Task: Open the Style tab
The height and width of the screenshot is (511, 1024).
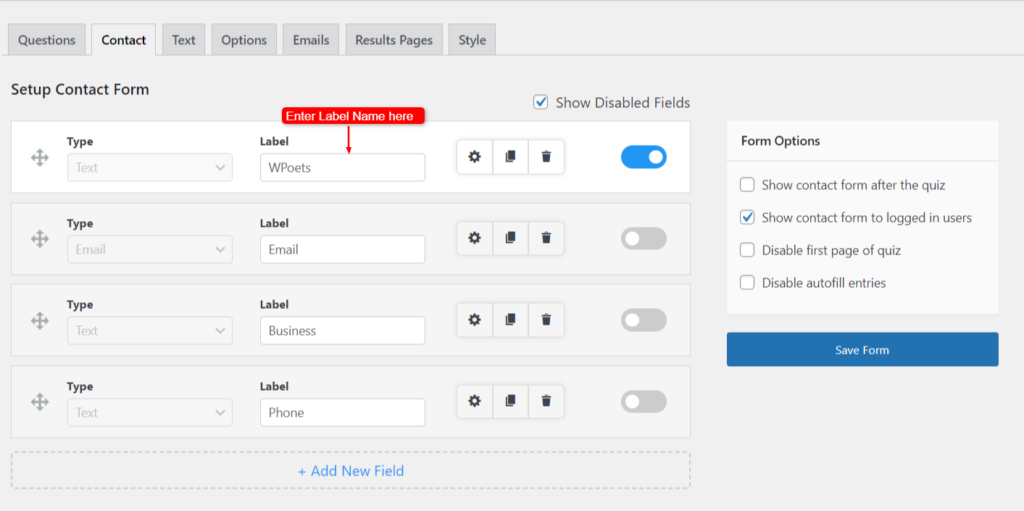Action: [x=472, y=40]
